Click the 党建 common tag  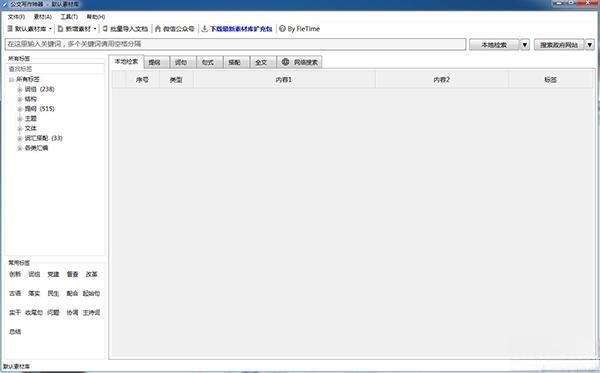[53, 274]
